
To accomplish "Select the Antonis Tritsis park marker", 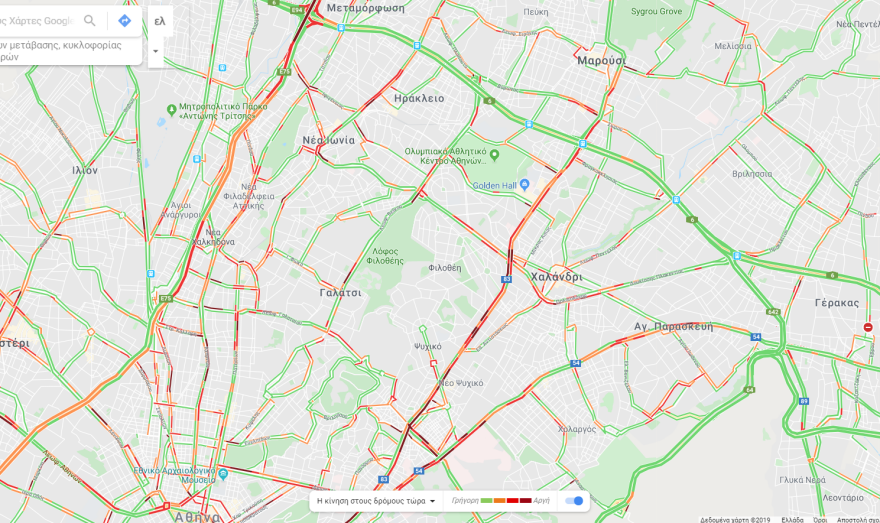I will coord(172,109).
